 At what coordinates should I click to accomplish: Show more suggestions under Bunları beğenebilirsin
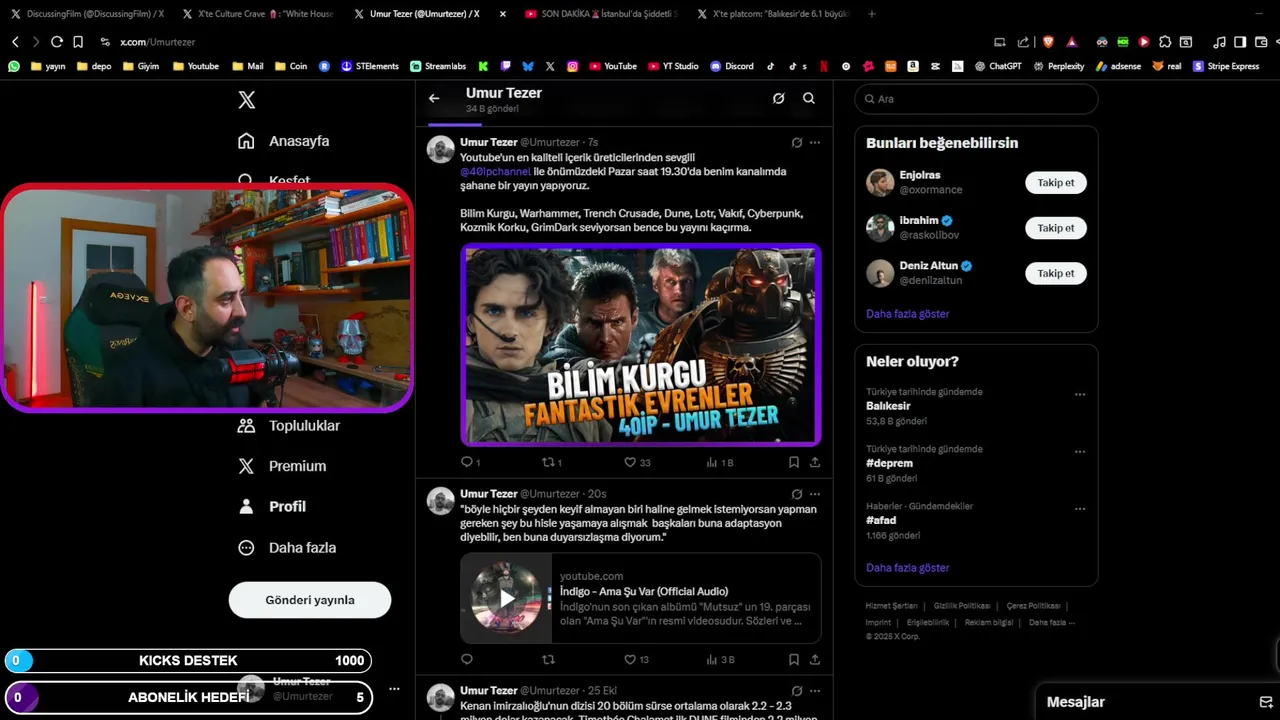pyautogui.click(x=908, y=314)
